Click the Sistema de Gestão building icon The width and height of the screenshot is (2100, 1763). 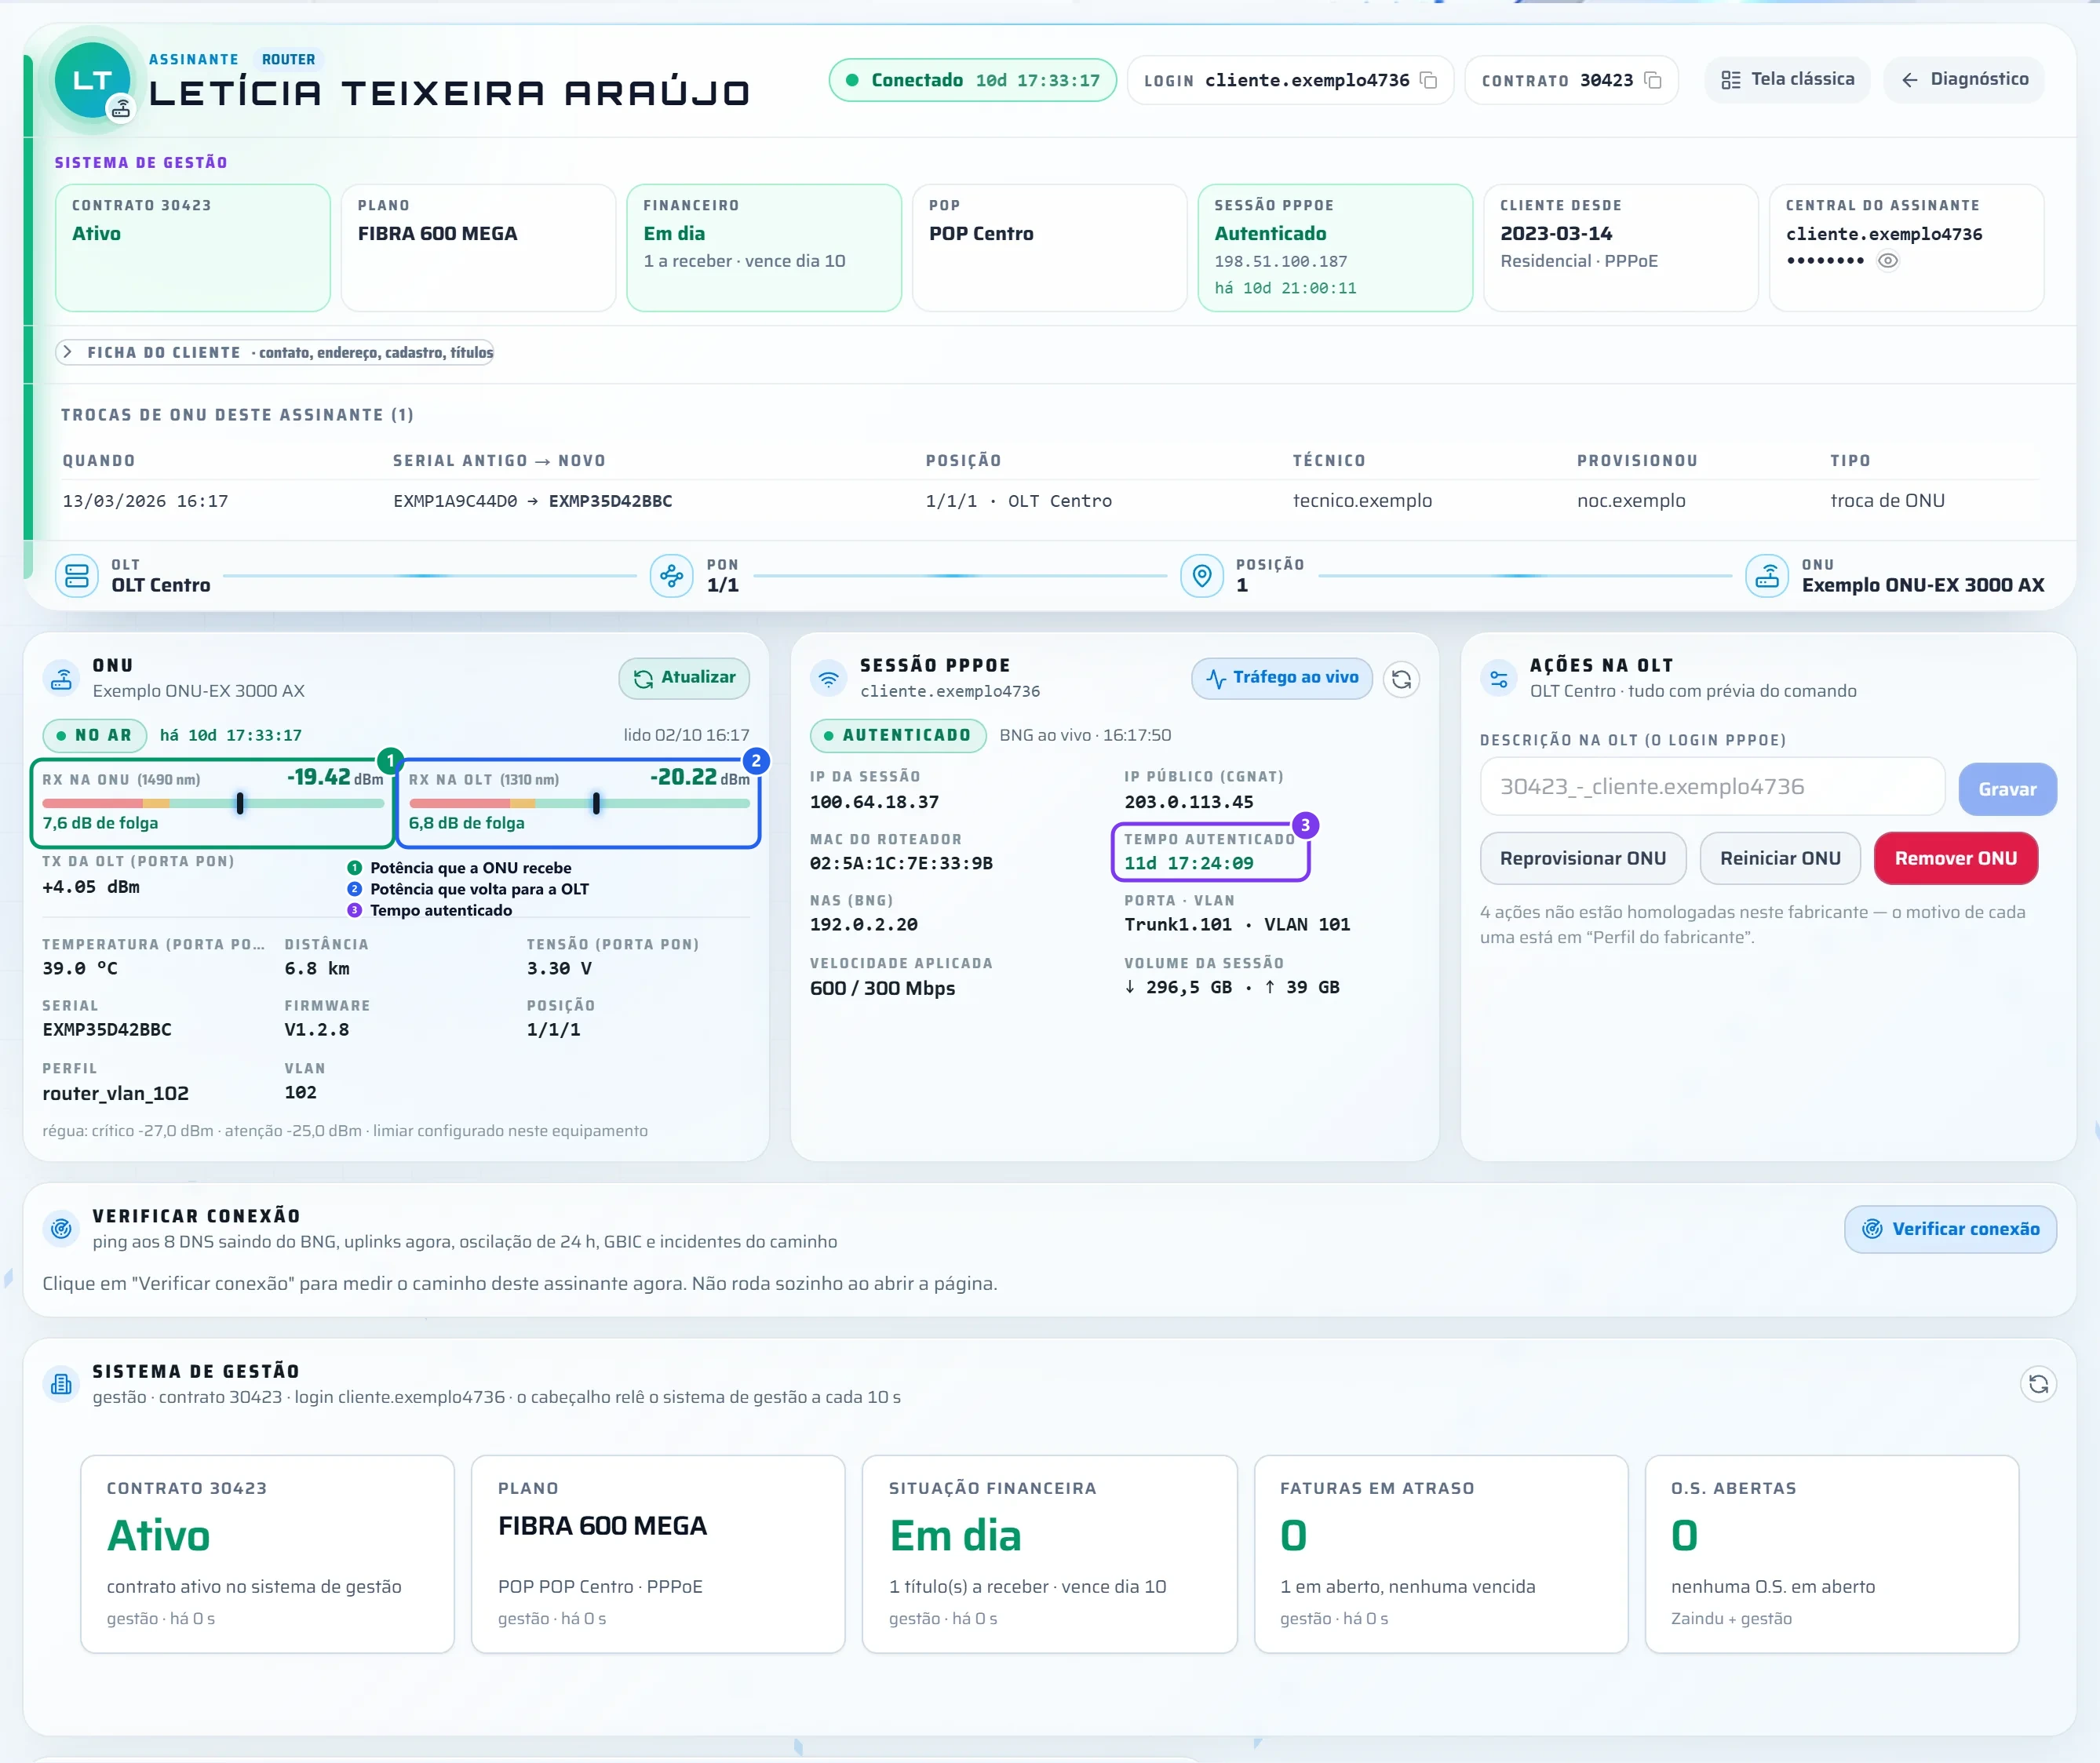click(x=61, y=1384)
